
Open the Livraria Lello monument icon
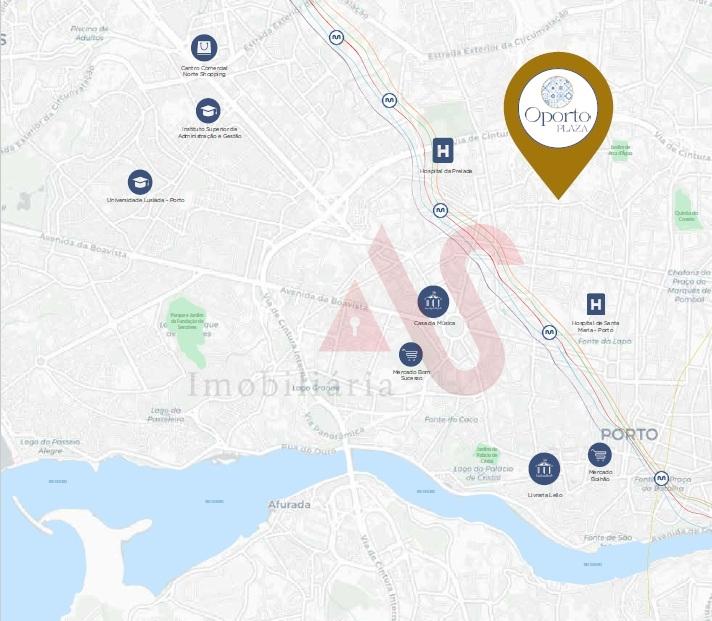click(544, 469)
